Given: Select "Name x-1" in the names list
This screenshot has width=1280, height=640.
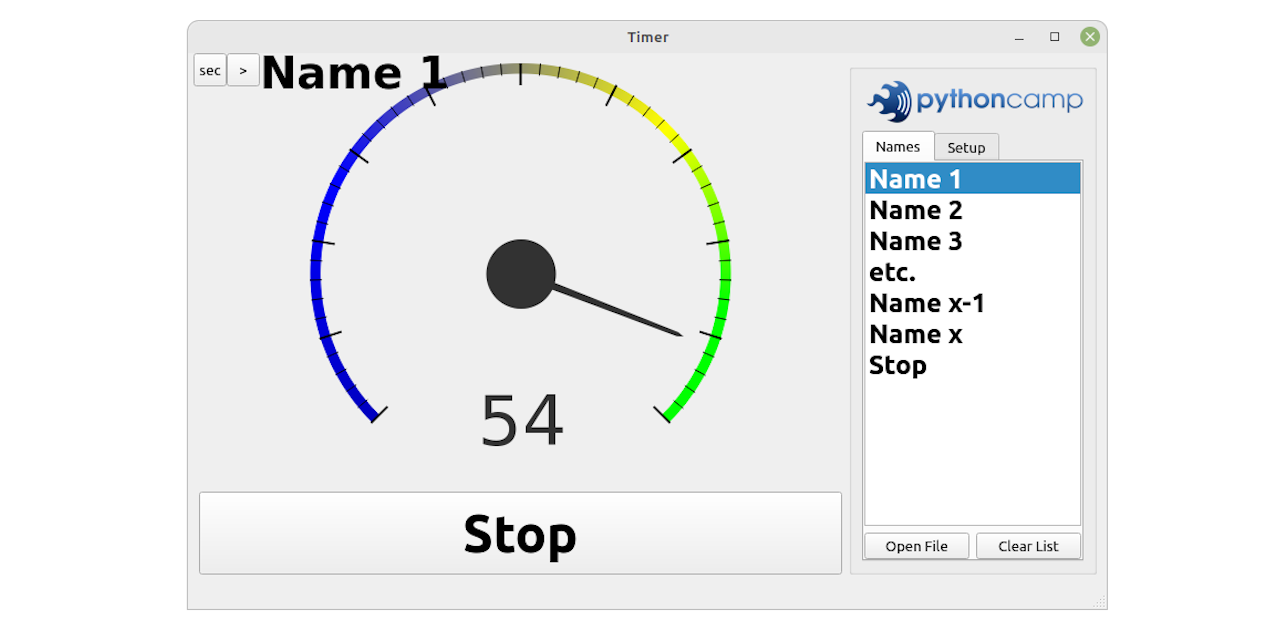Looking at the screenshot, I should click(x=926, y=303).
